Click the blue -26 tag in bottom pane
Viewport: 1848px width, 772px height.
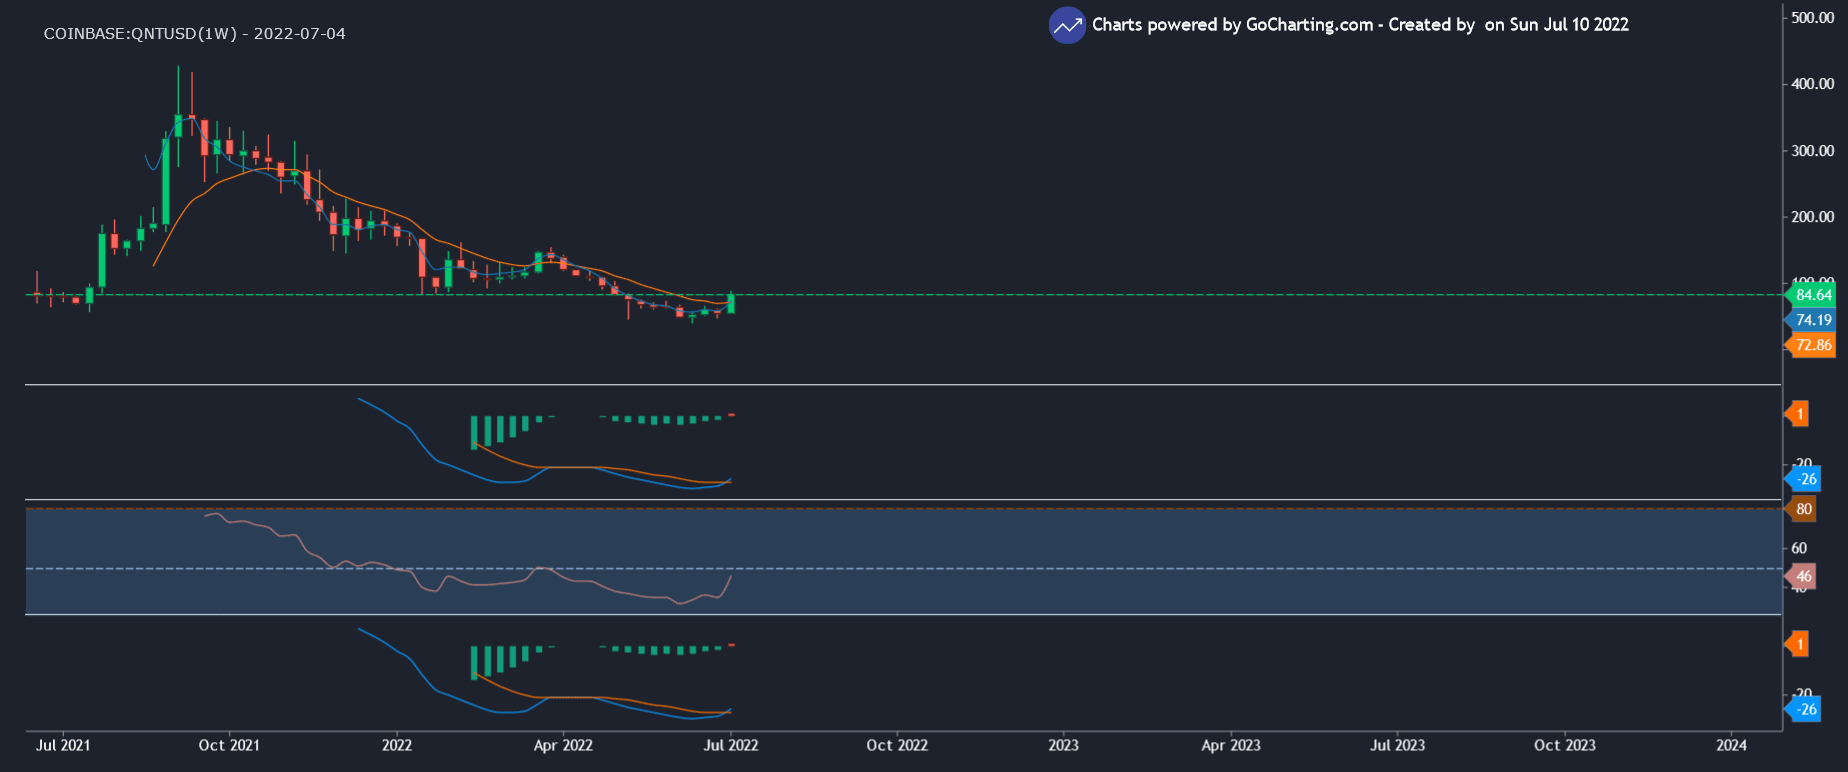[1805, 709]
